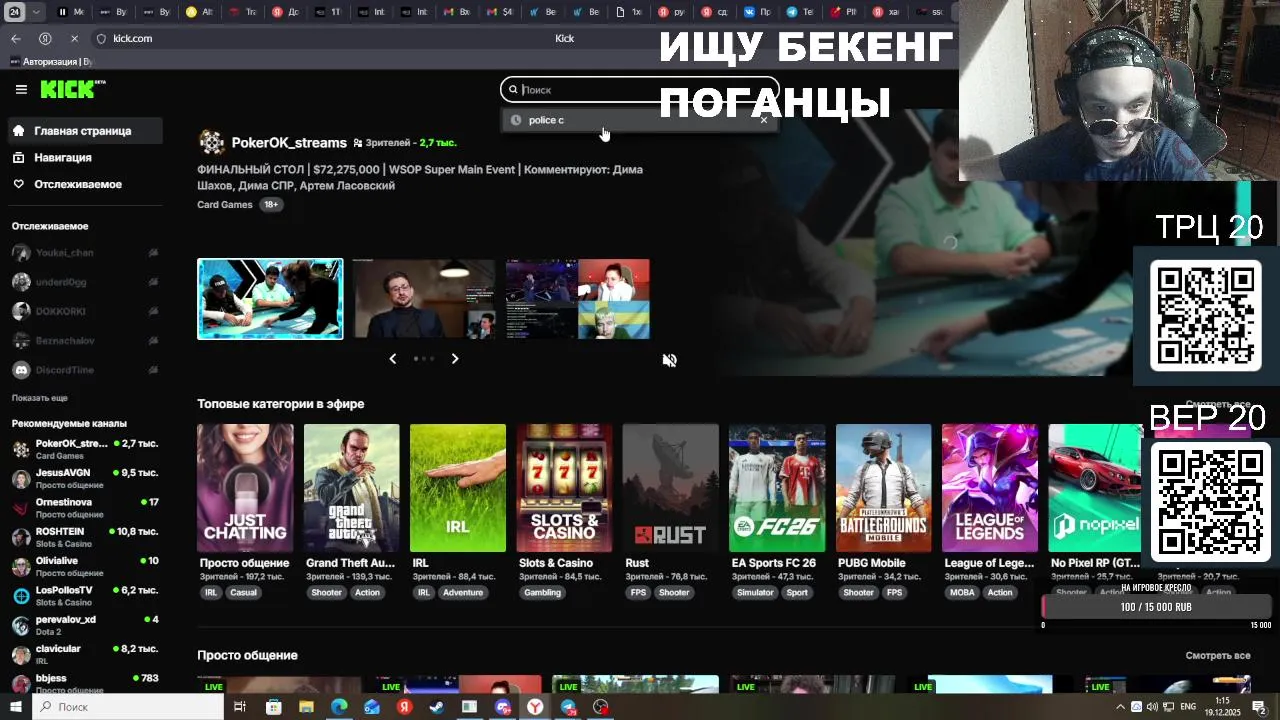Open the Just Chatting category card
This screenshot has height=720, width=1280.
click(245, 488)
